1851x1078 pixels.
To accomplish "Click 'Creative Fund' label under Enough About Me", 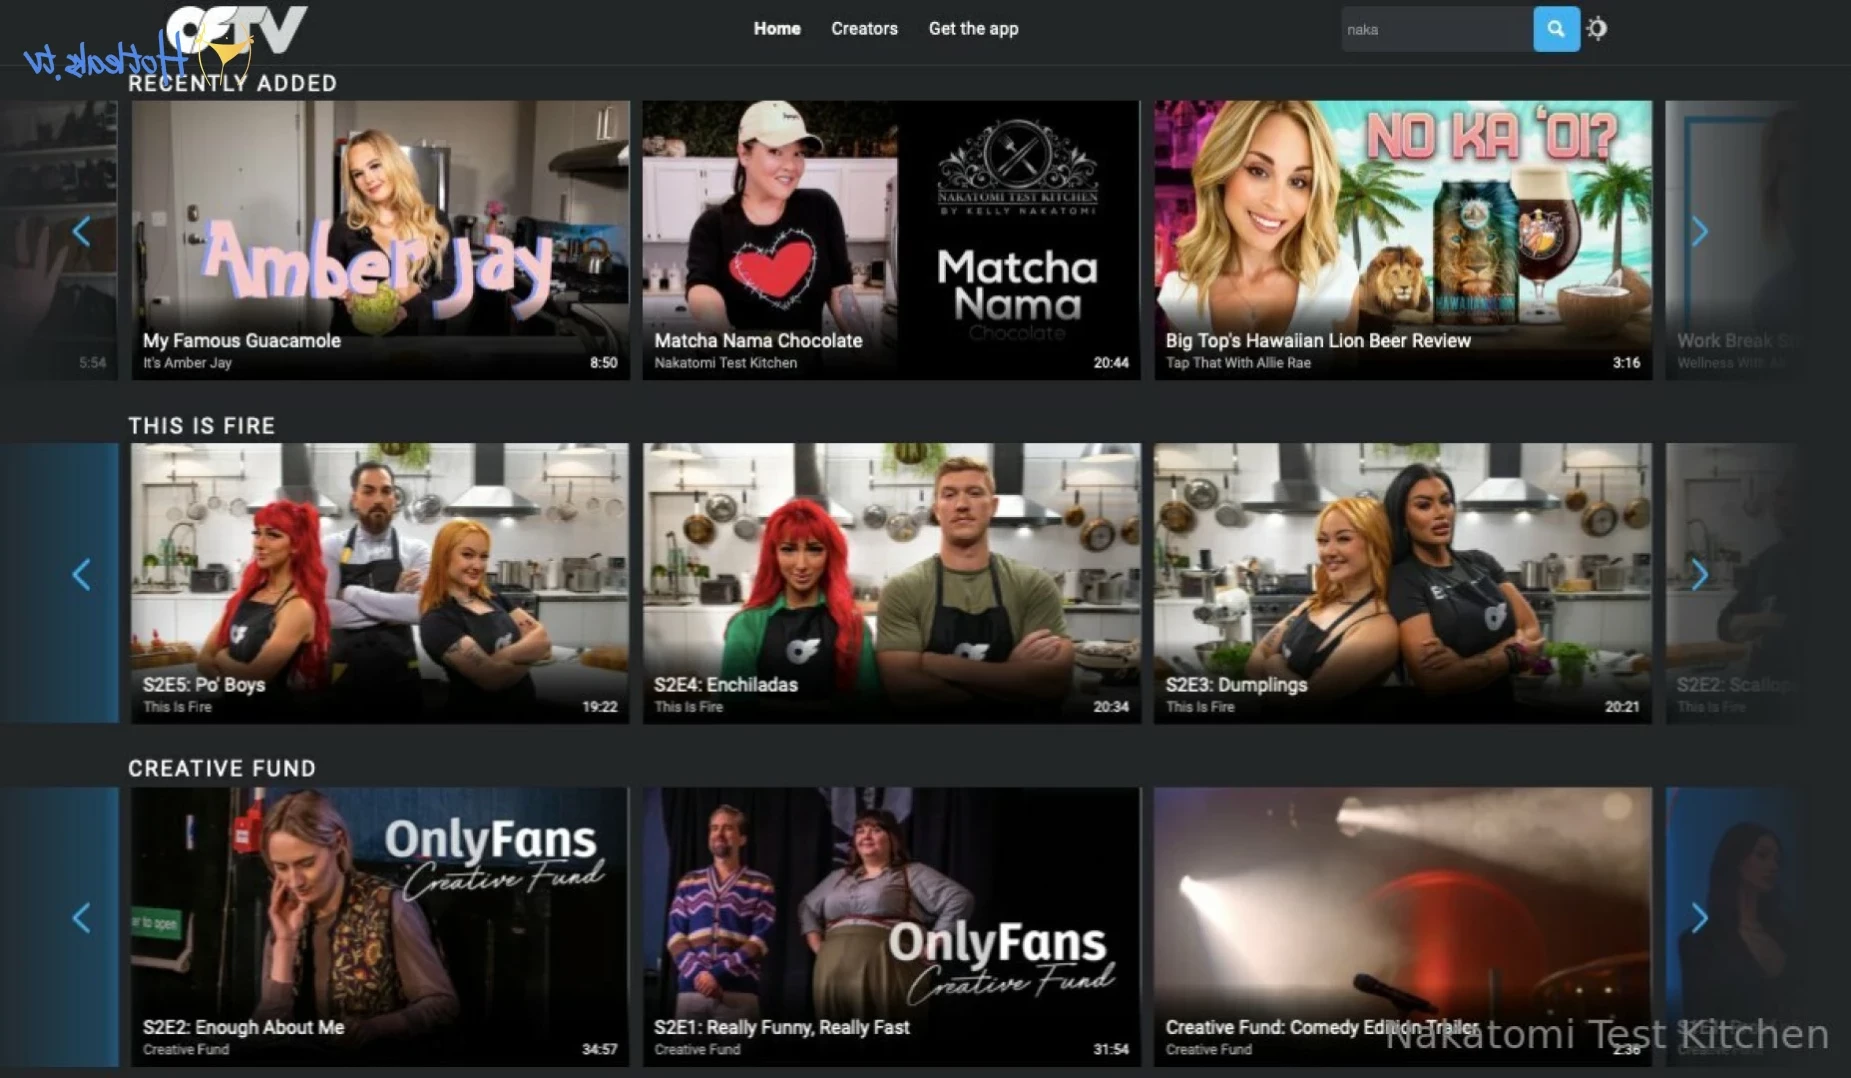I will [x=186, y=1050].
